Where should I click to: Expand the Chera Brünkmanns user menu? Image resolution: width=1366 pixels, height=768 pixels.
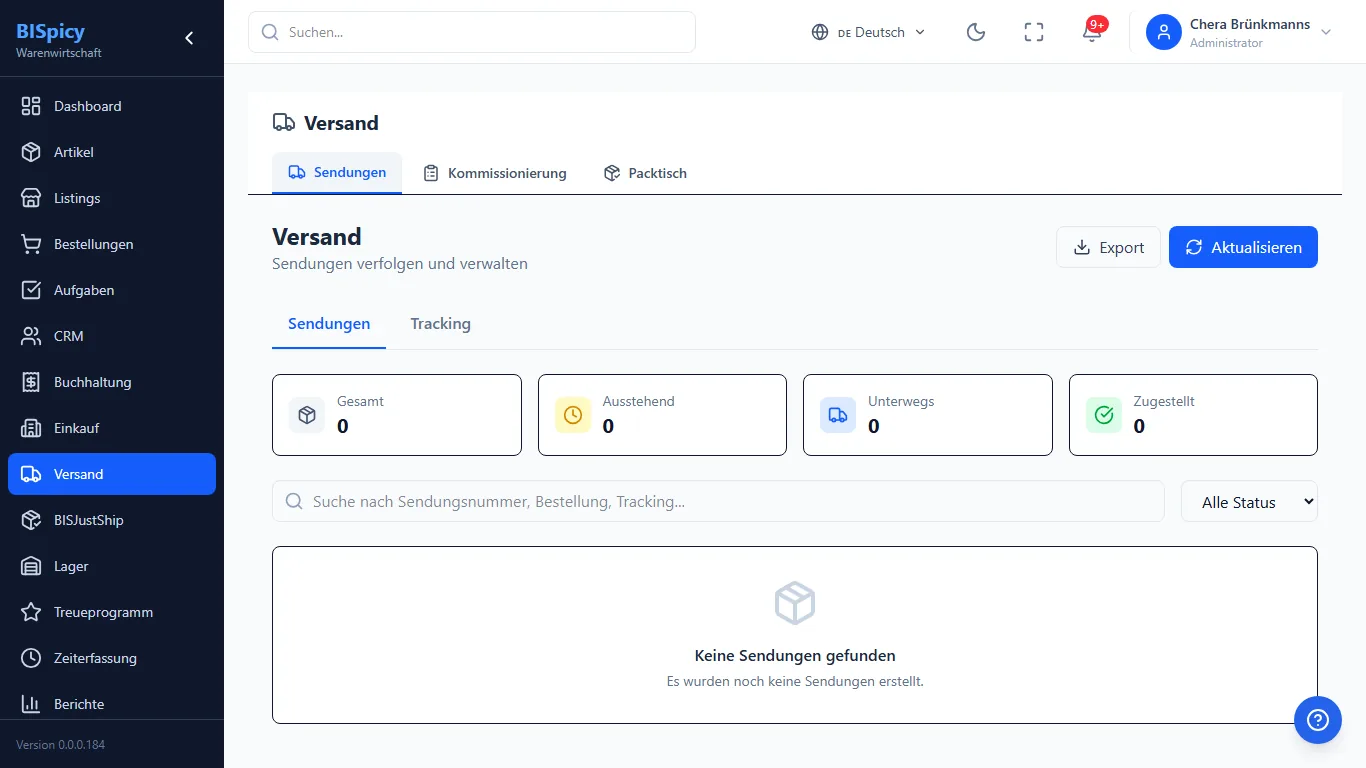(1240, 32)
